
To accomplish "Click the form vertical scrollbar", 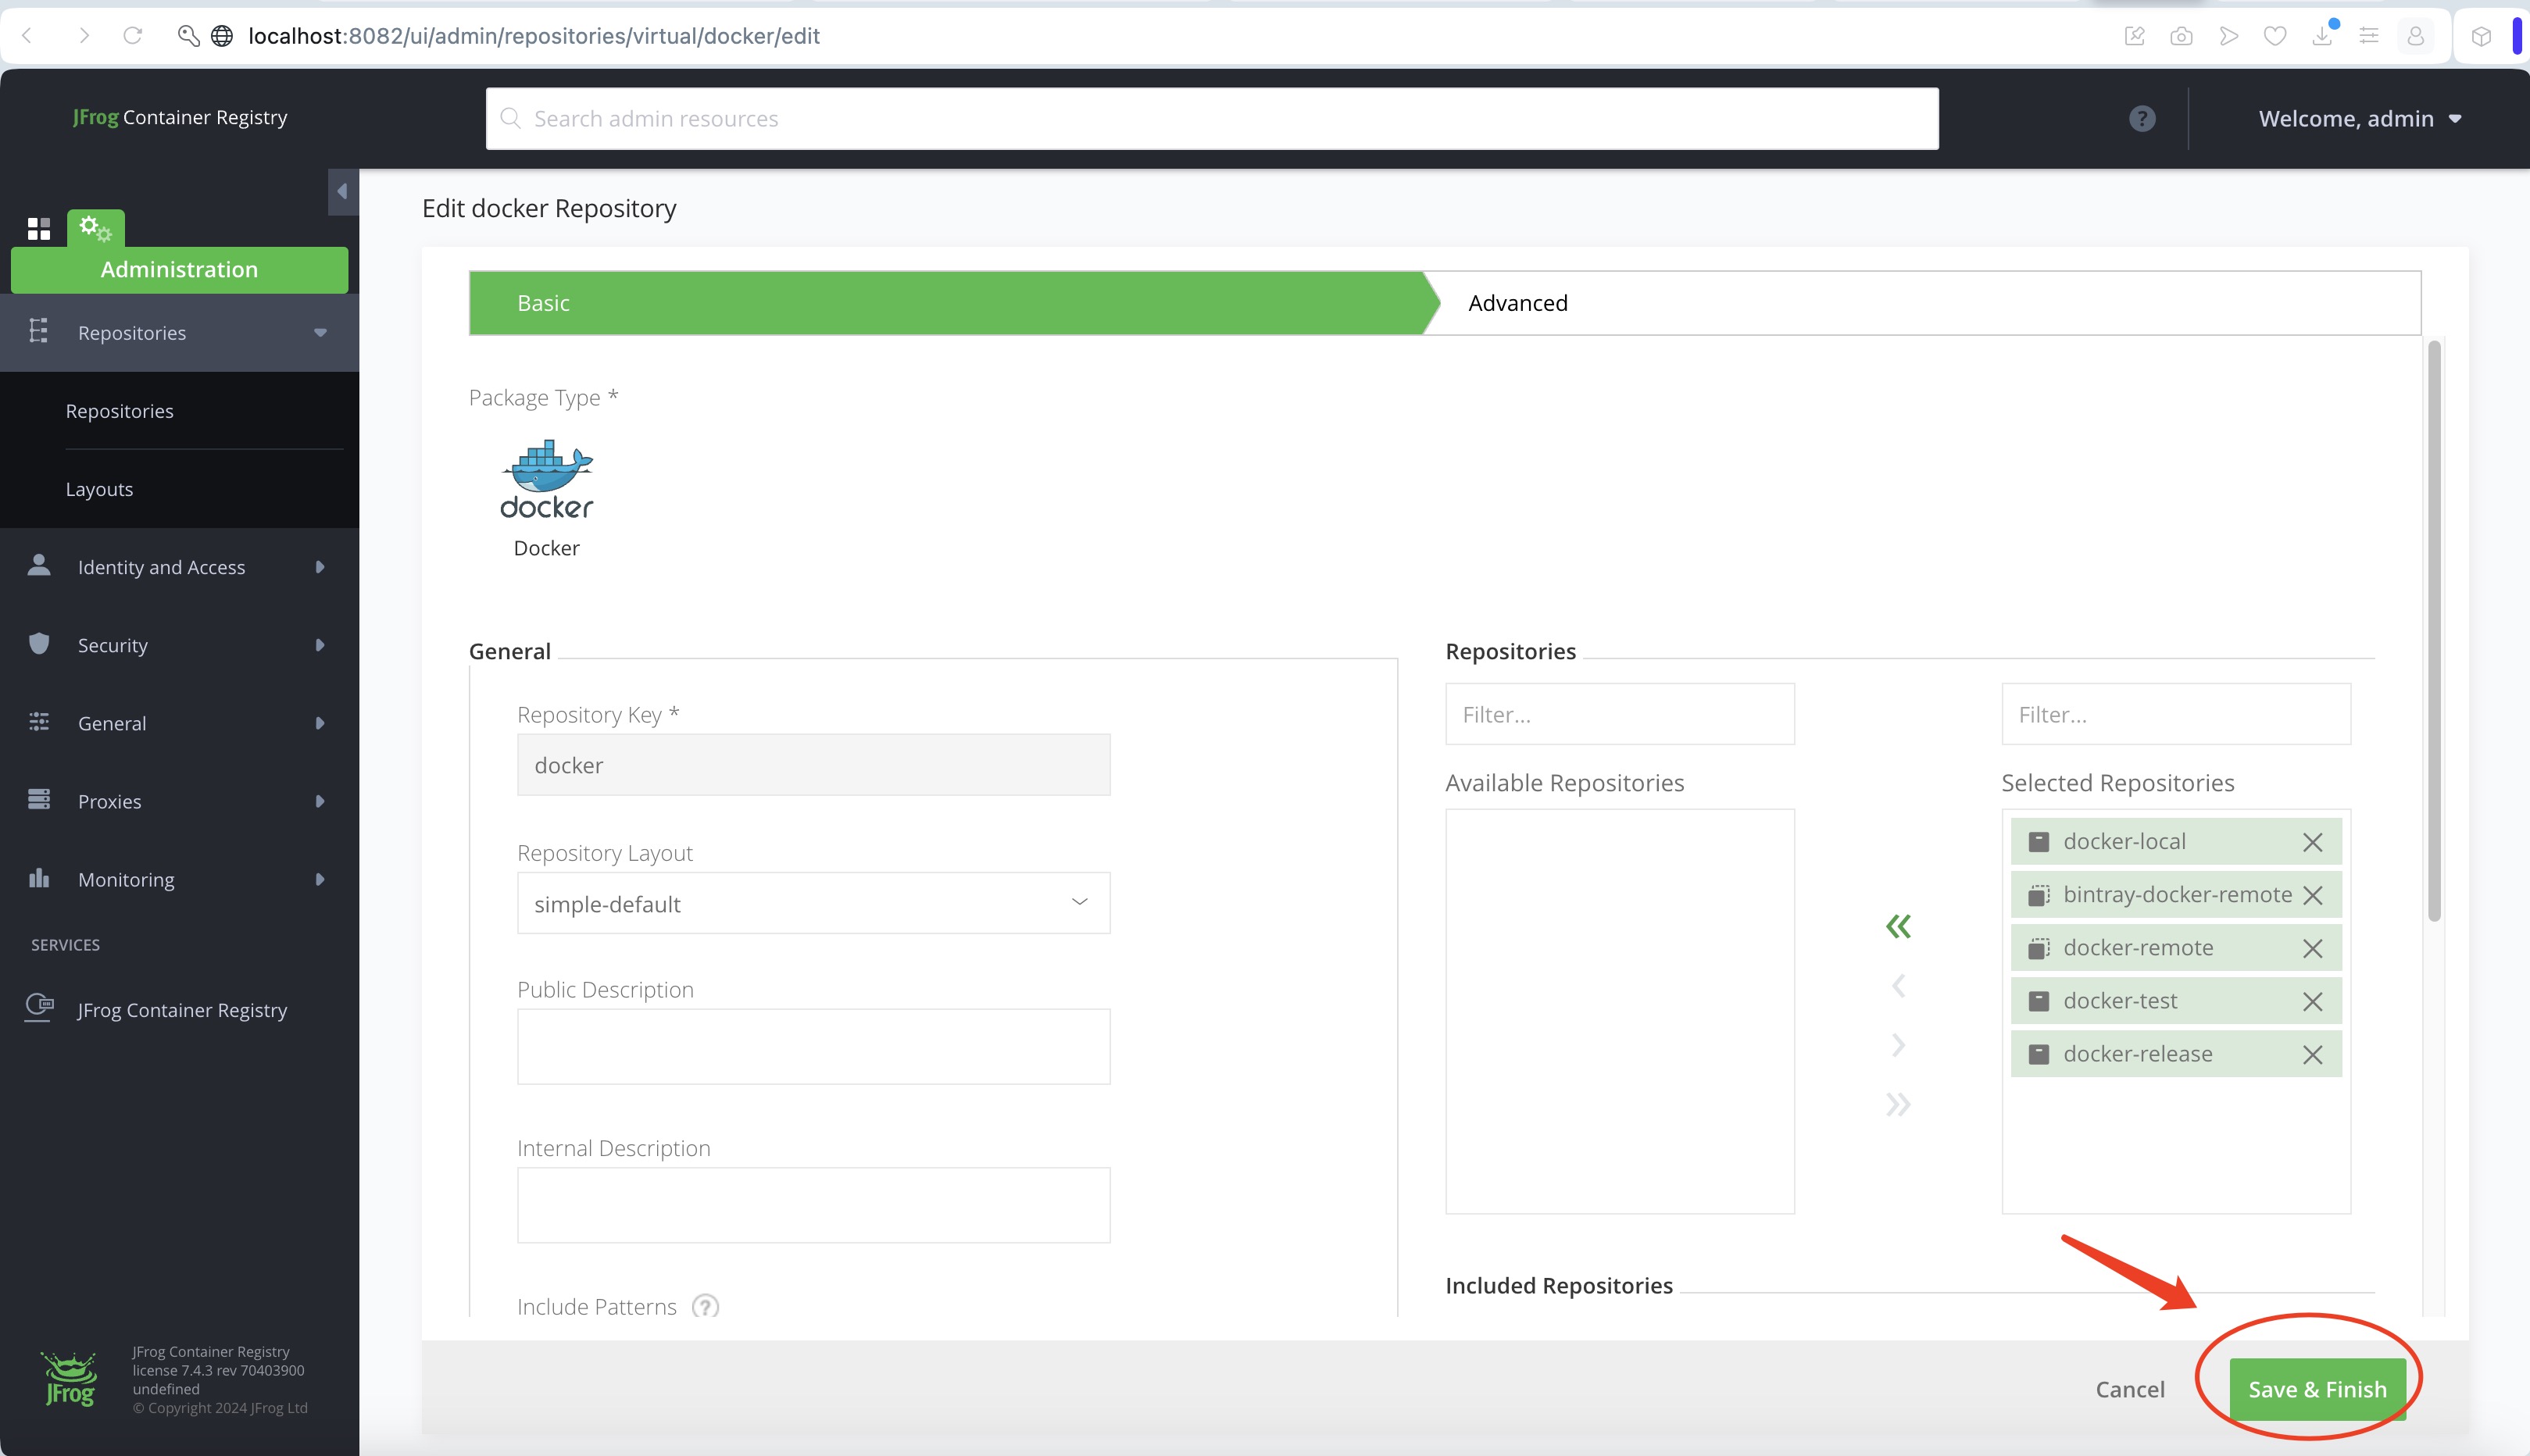I will click(2434, 630).
